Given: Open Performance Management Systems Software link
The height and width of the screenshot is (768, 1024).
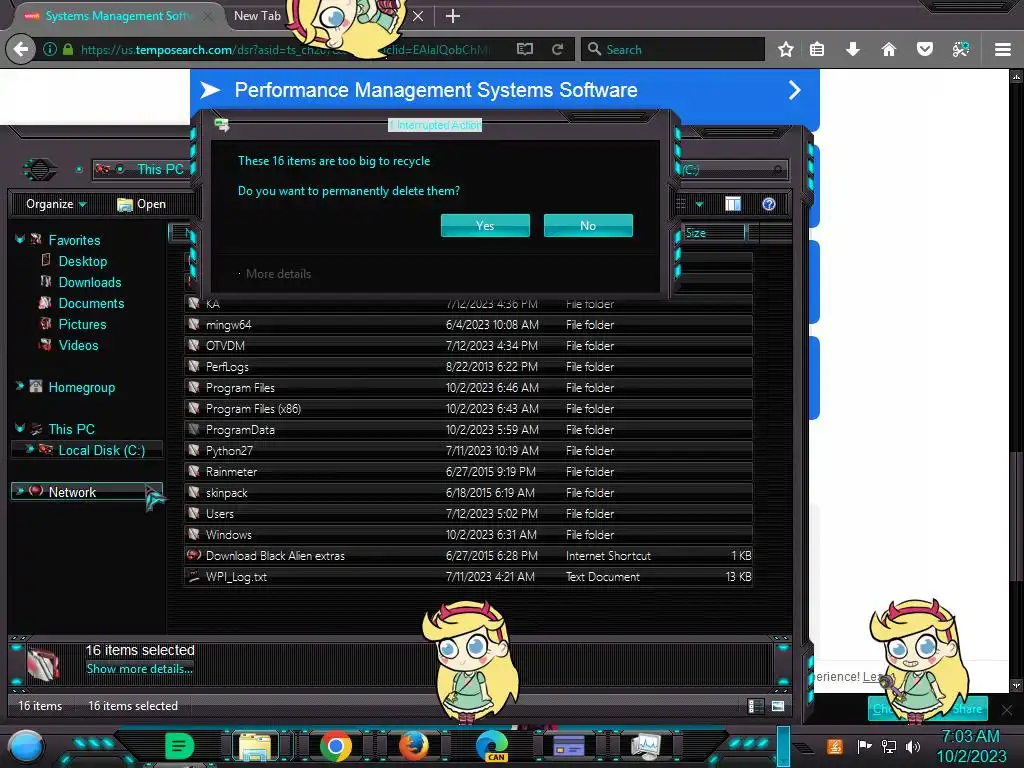Looking at the screenshot, I should coord(436,90).
